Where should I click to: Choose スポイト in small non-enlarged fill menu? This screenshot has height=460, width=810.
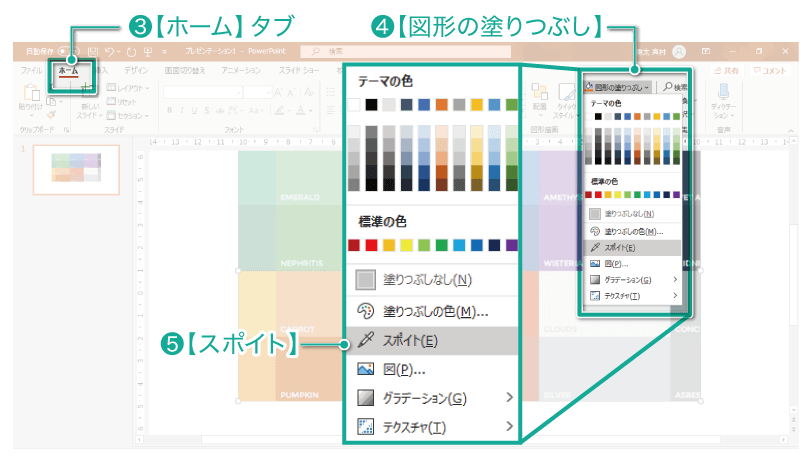click(632, 248)
